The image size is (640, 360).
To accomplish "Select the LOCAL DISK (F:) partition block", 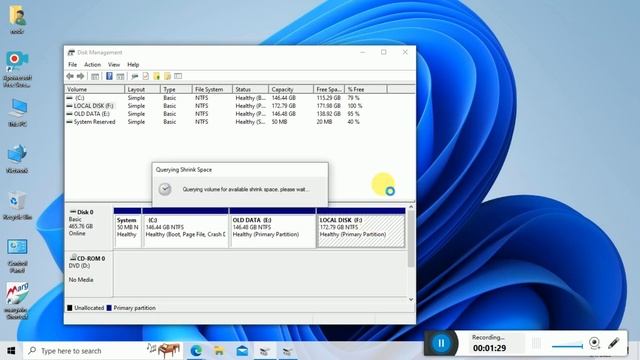I will click(x=361, y=228).
